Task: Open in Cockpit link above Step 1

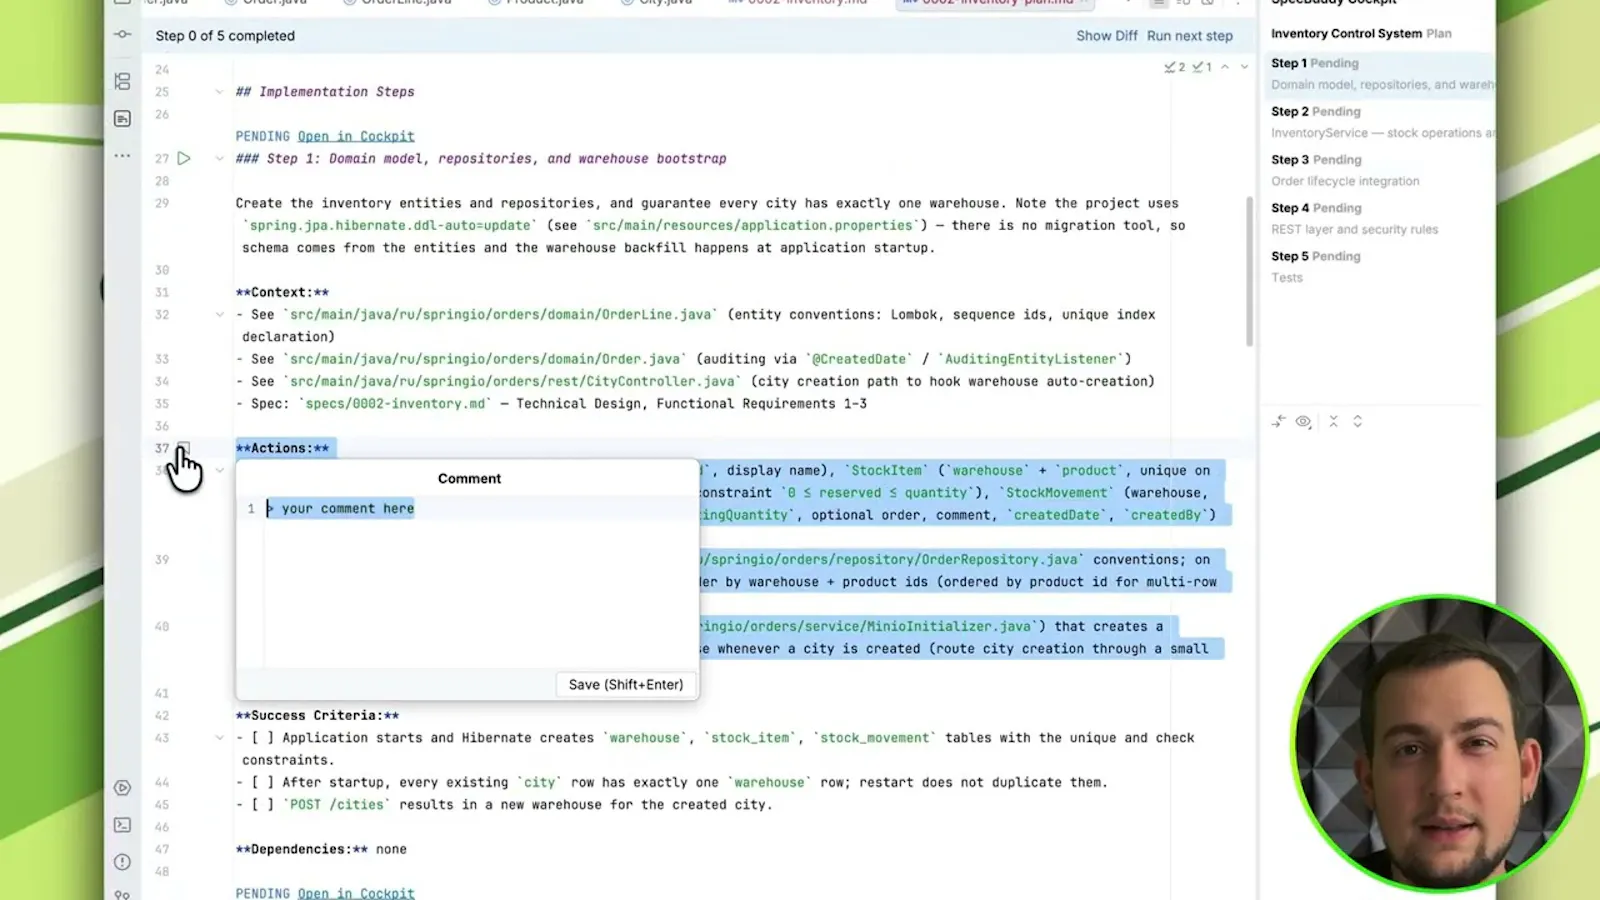Action: click(x=356, y=136)
